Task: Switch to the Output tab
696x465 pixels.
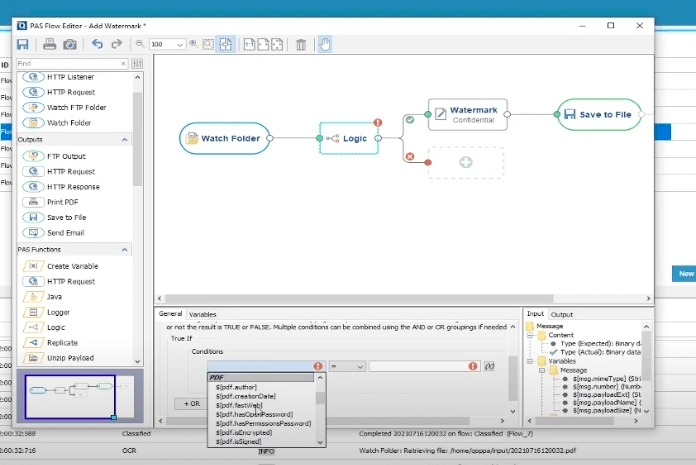Action: (x=562, y=314)
